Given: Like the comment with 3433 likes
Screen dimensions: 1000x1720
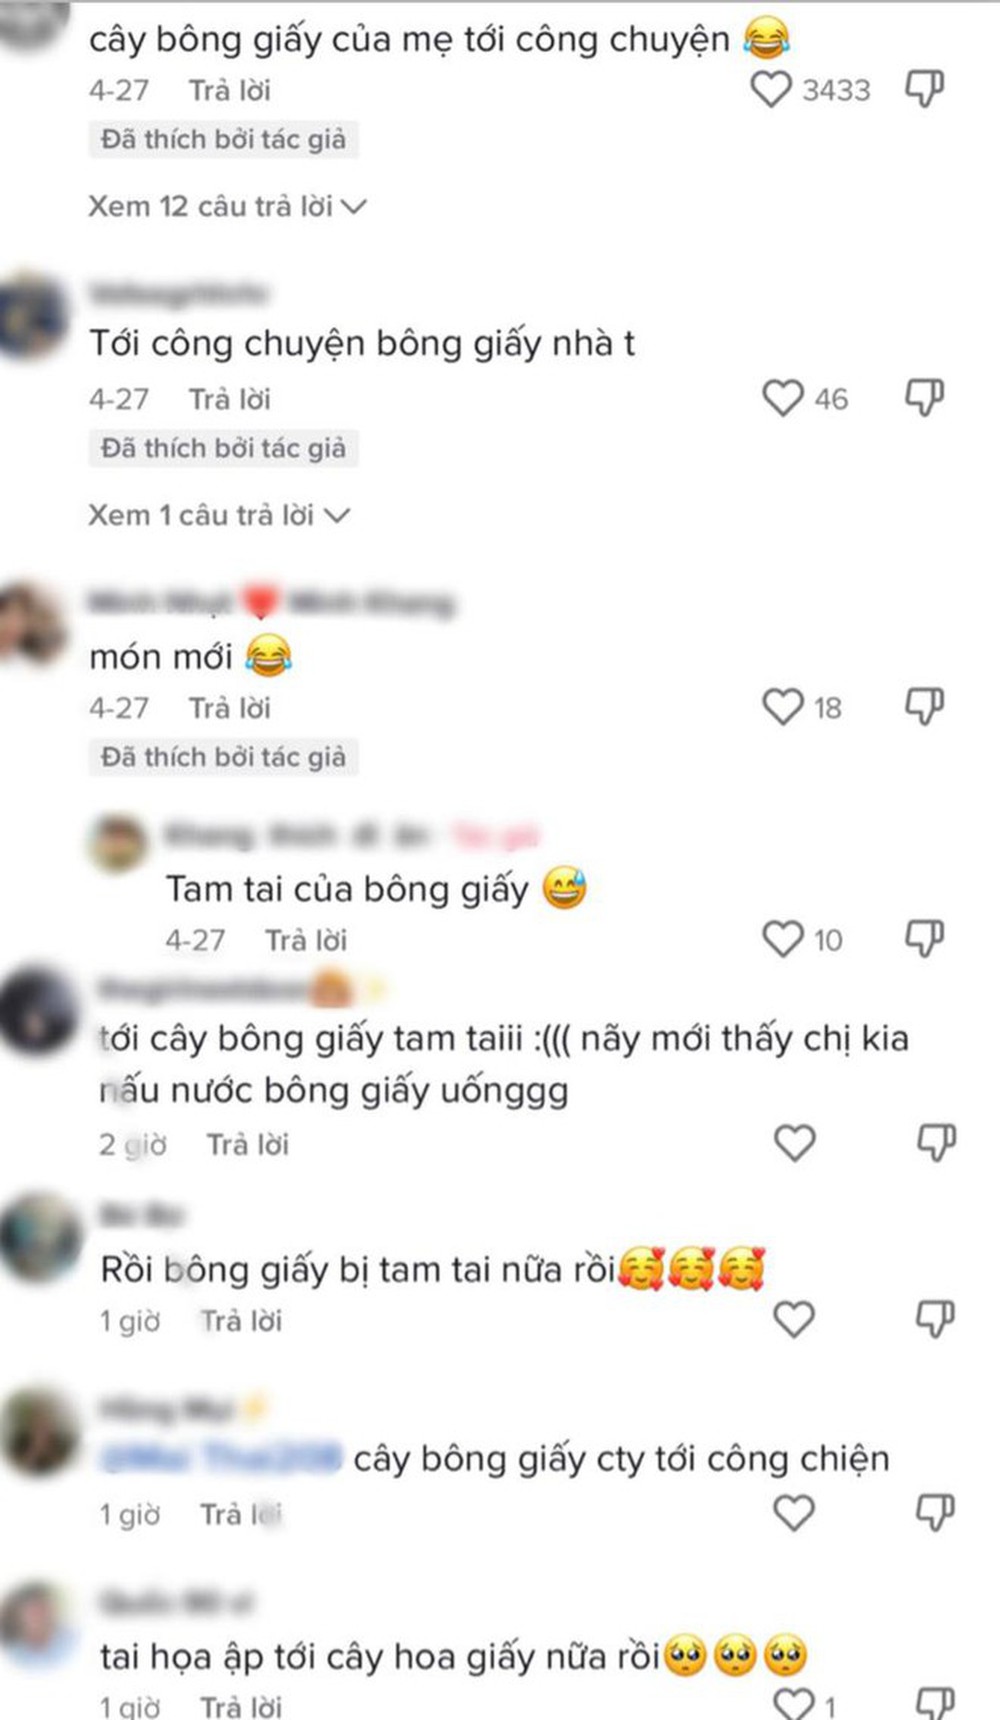Looking at the screenshot, I should (x=771, y=90).
